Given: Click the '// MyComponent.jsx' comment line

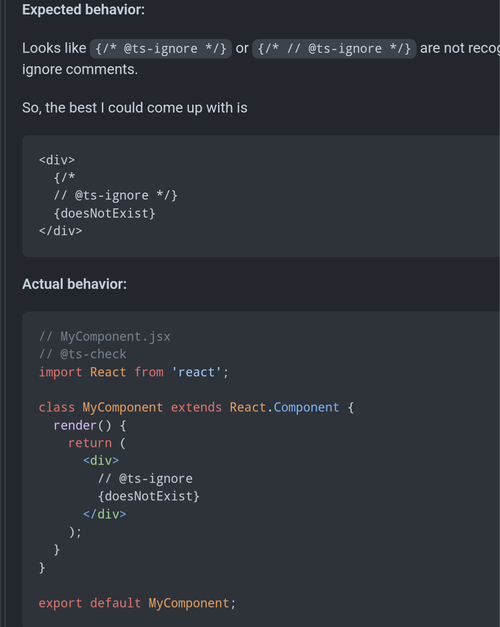Looking at the screenshot, I should [105, 337].
